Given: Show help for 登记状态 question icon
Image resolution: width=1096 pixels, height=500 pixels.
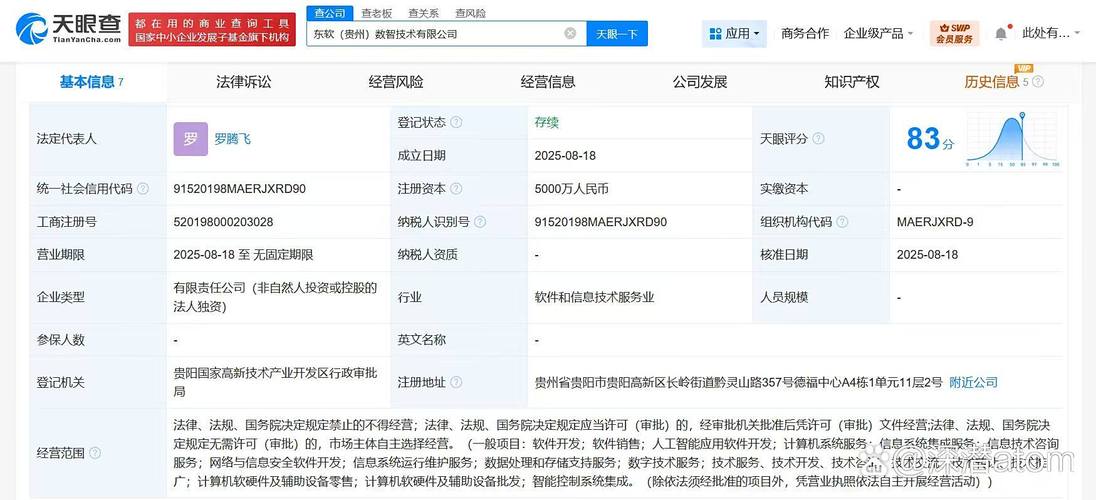Looking at the screenshot, I should tap(456, 122).
